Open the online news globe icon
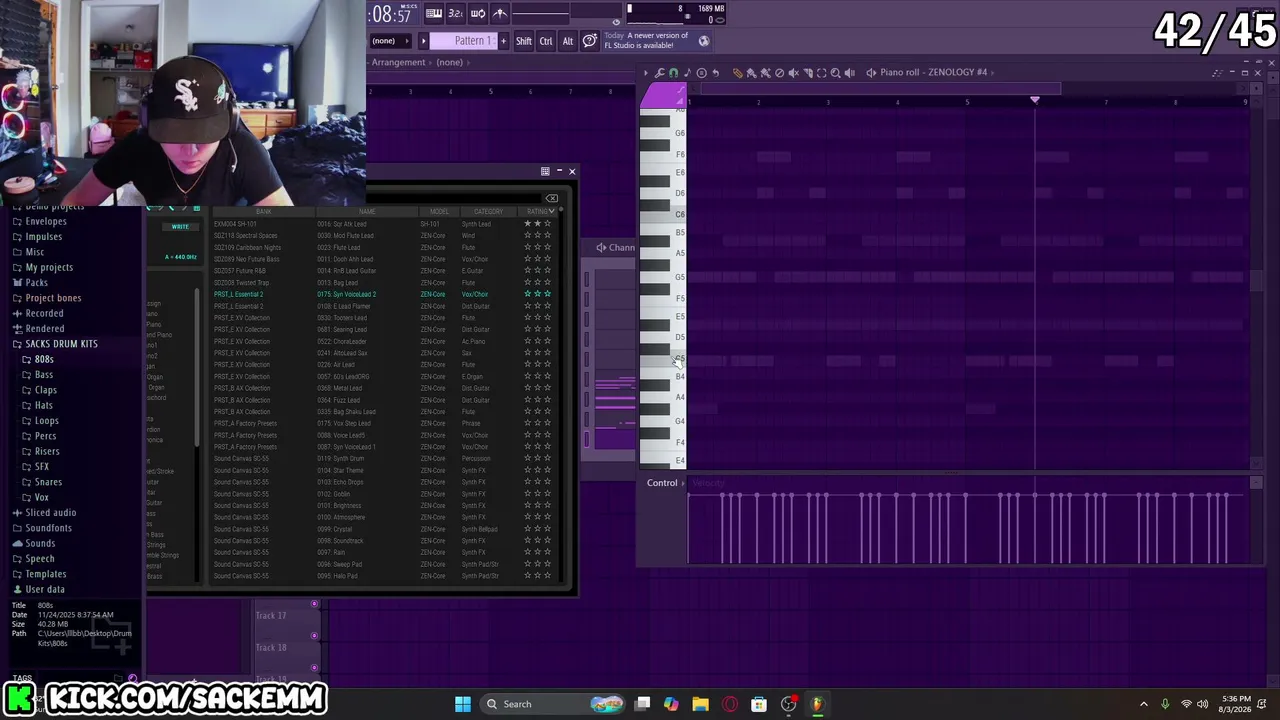Screen dimensions: 1280x720 [704, 41]
